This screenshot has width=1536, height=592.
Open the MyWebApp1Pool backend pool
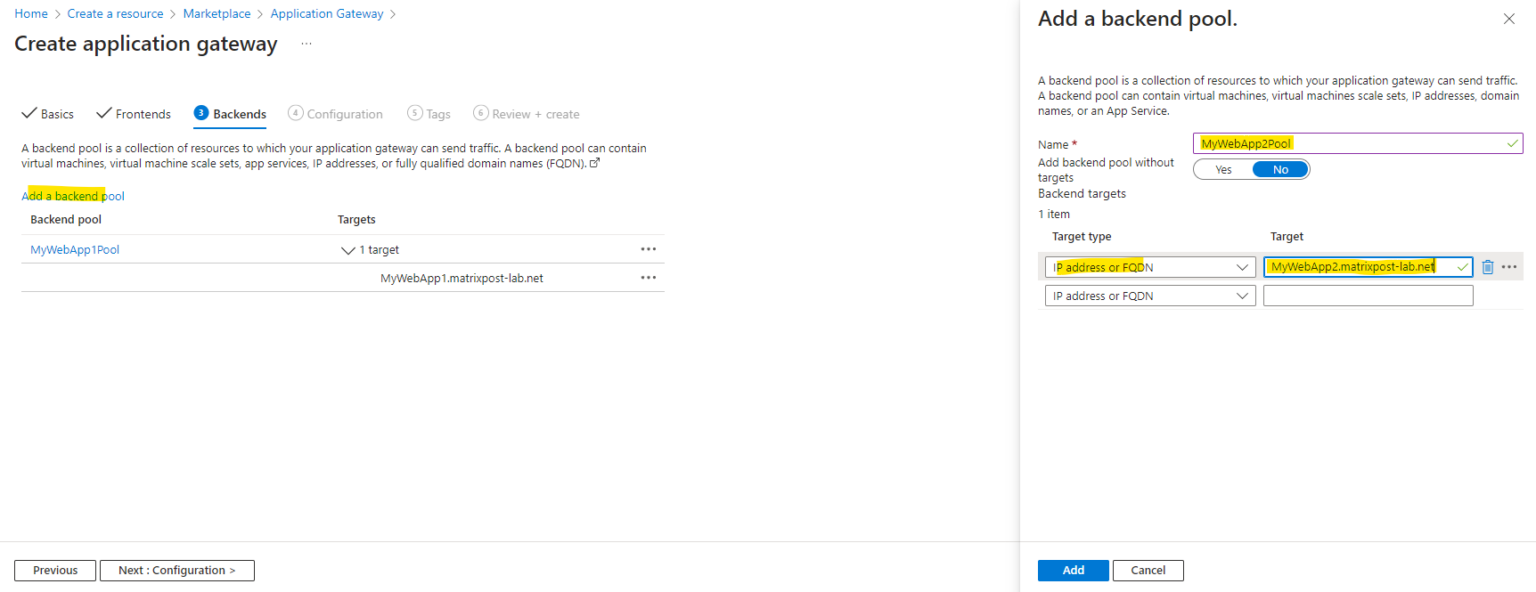coord(74,249)
